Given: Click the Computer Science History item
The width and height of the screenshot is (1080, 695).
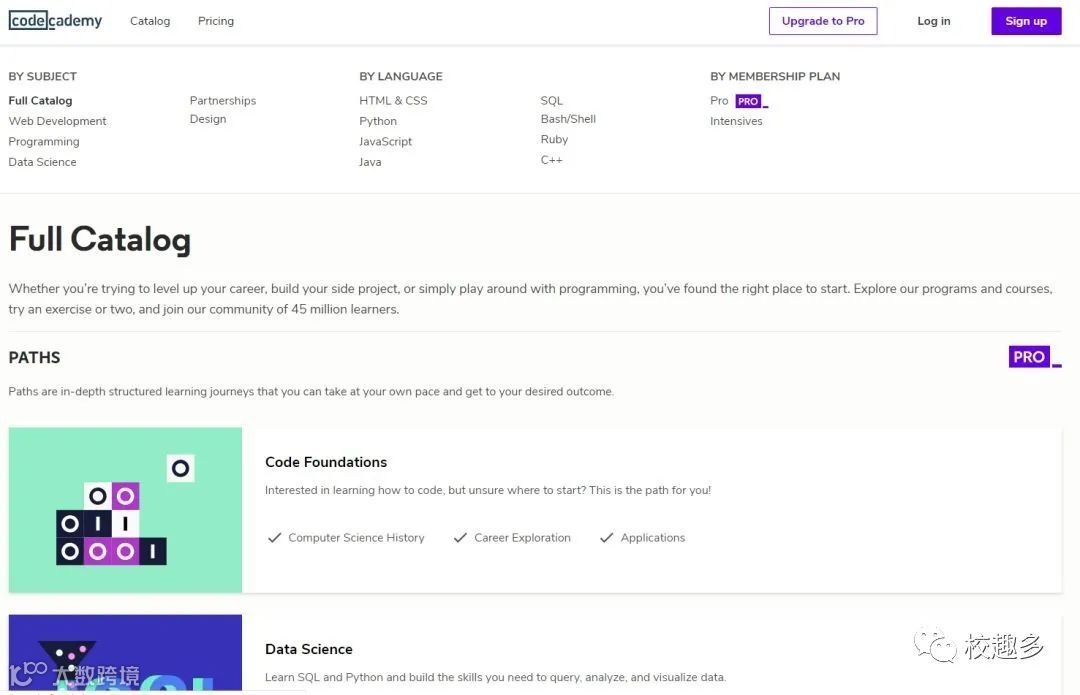Looking at the screenshot, I should (x=346, y=538).
